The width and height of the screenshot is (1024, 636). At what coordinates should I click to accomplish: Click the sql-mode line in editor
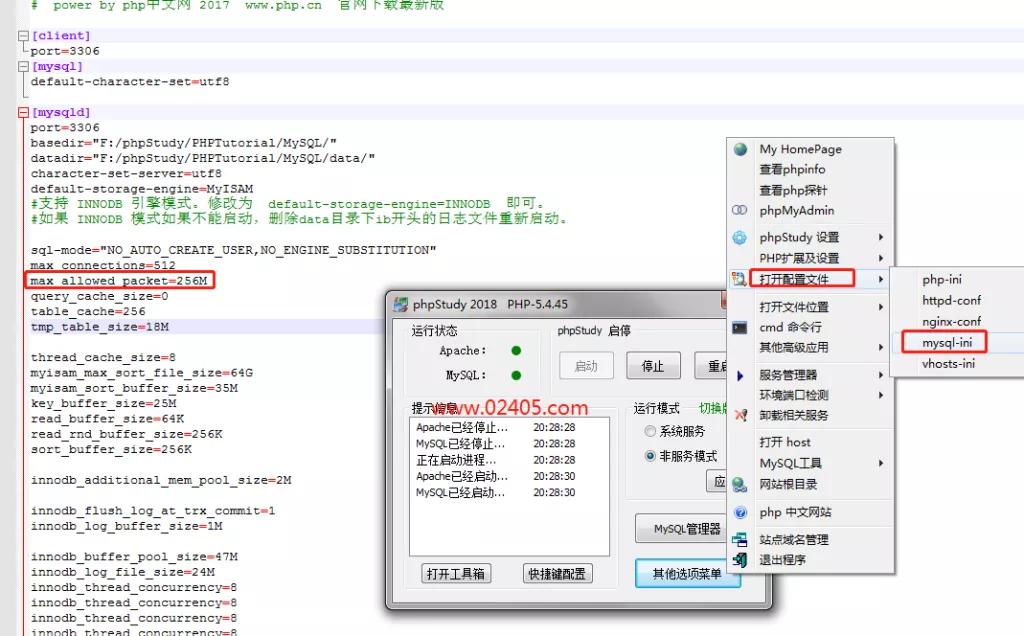pos(233,250)
